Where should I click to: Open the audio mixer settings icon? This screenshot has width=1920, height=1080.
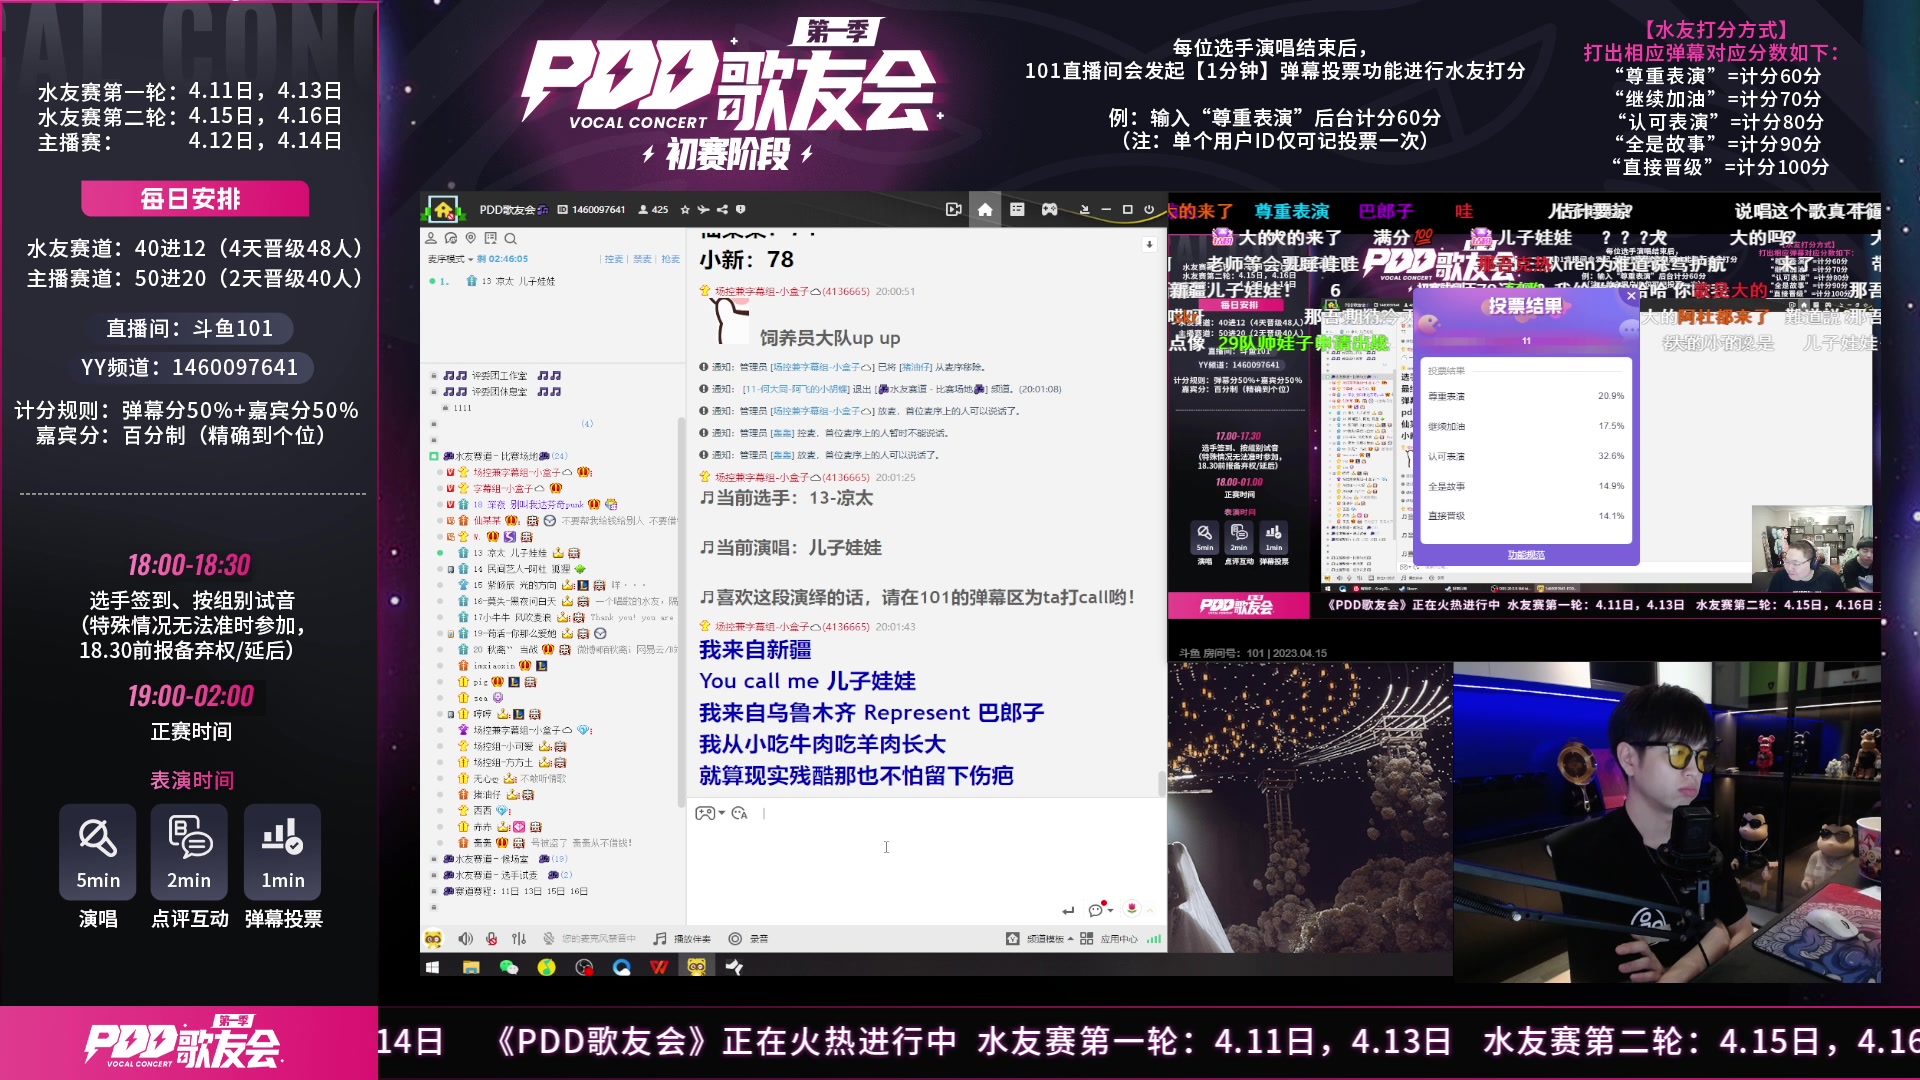point(519,939)
